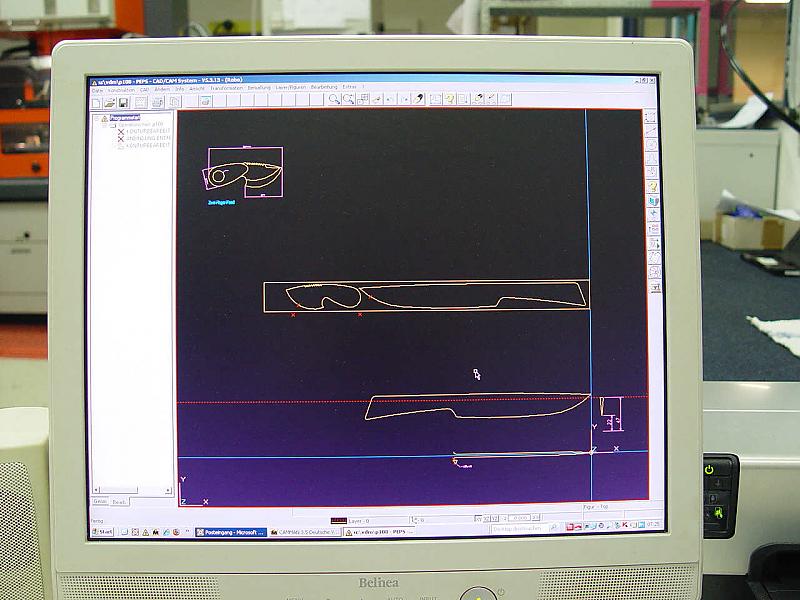Click the New file icon in toolbar

click(x=97, y=101)
